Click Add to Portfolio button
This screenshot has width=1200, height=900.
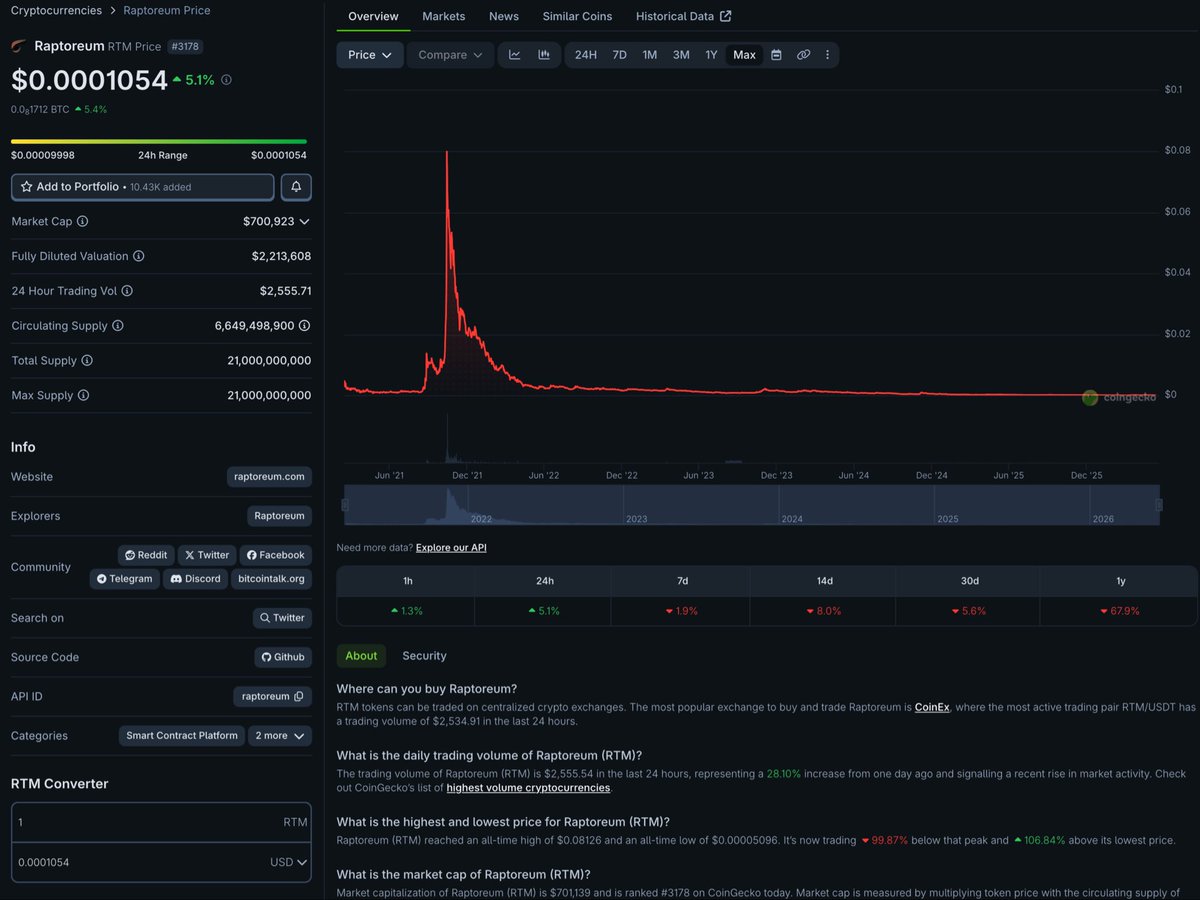click(143, 187)
